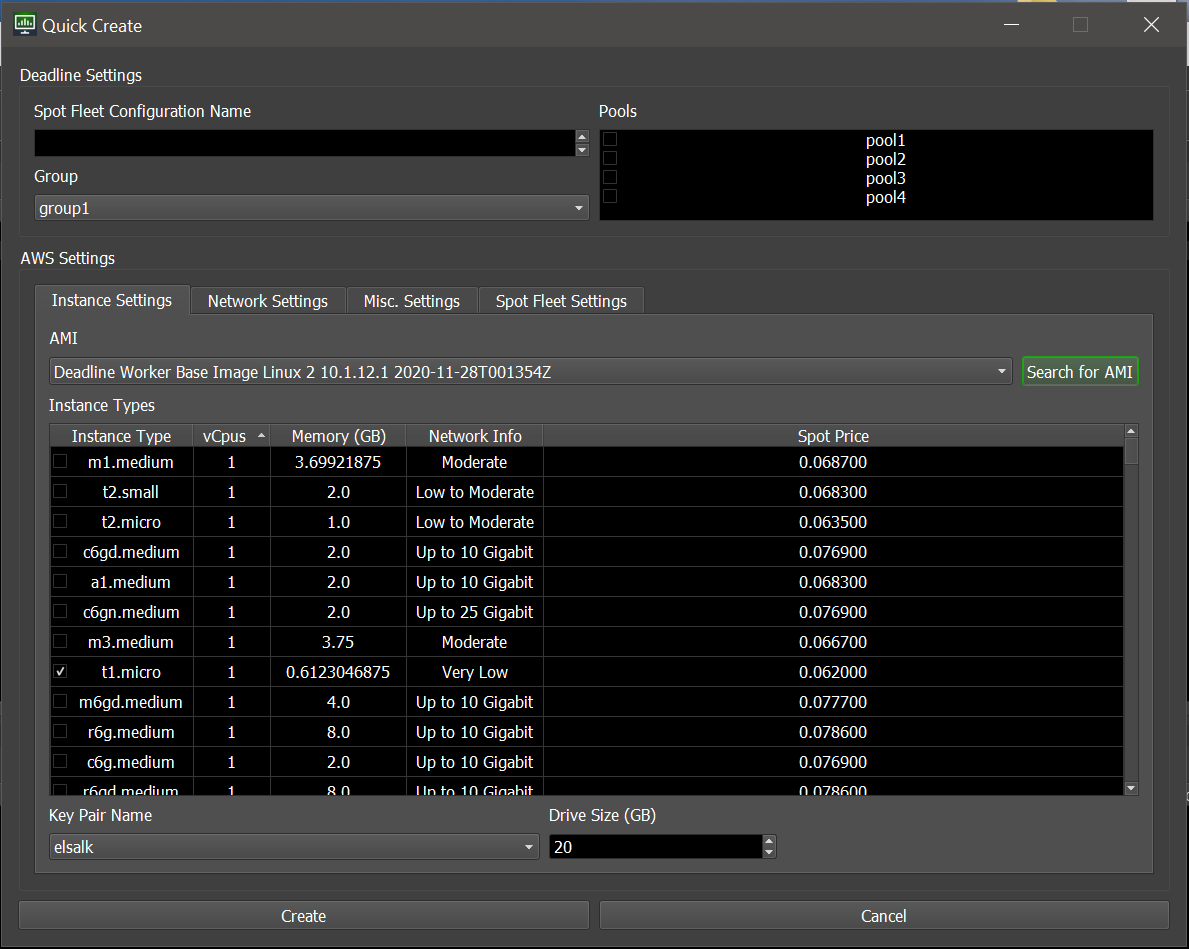
Task: Click the c6gn.medium Up to 25 Gigabit cell
Action: 475,612
